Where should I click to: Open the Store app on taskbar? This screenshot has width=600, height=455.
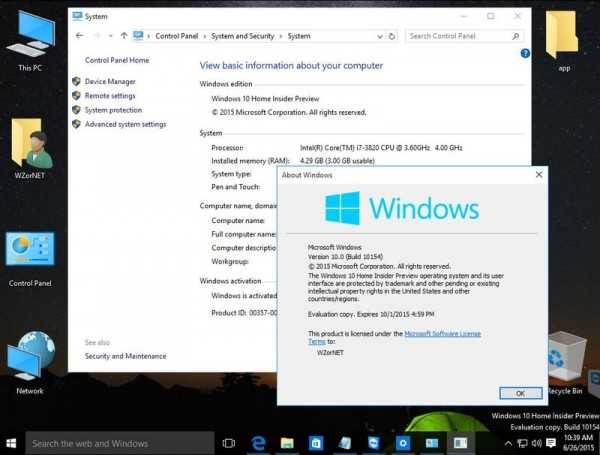coord(316,443)
